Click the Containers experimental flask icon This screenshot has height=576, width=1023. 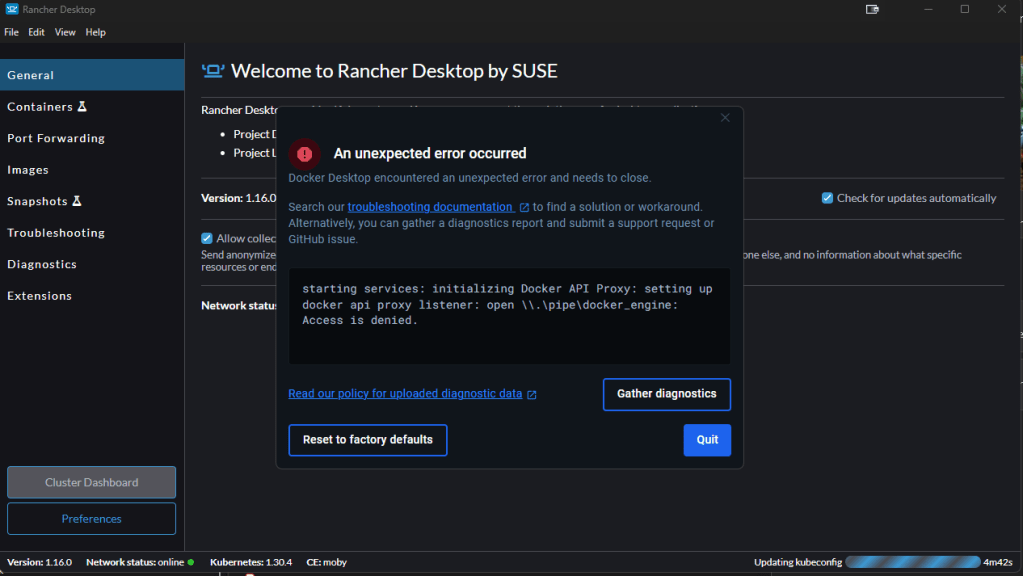(x=82, y=106)
